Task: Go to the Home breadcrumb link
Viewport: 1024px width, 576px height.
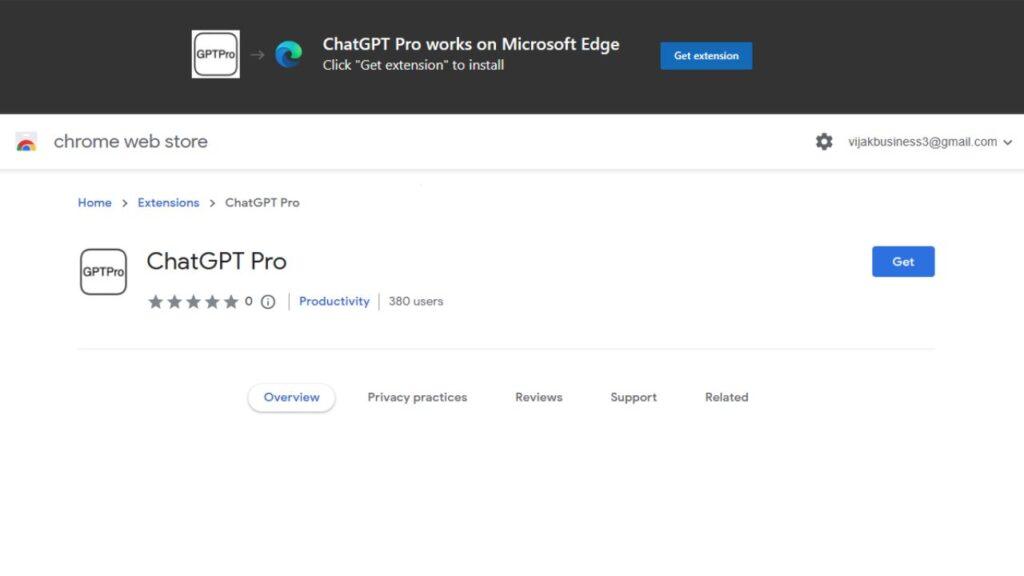Action: pos(95,202)
